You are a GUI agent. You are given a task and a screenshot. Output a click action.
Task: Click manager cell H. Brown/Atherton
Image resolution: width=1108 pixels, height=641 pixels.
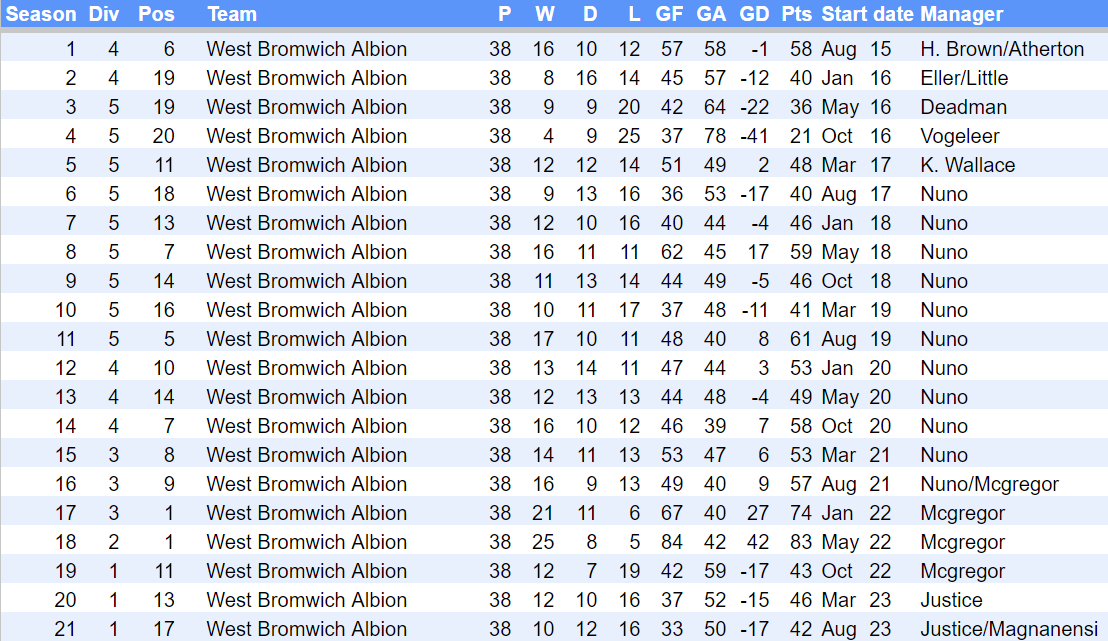(1002, 49)
